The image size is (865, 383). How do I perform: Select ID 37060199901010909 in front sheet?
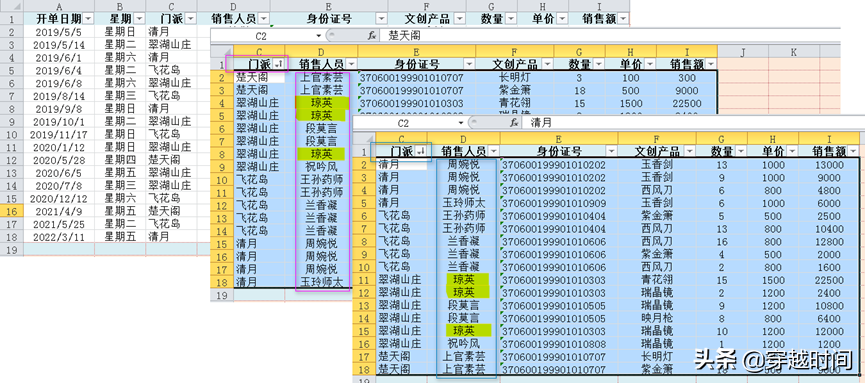point(559,203)
